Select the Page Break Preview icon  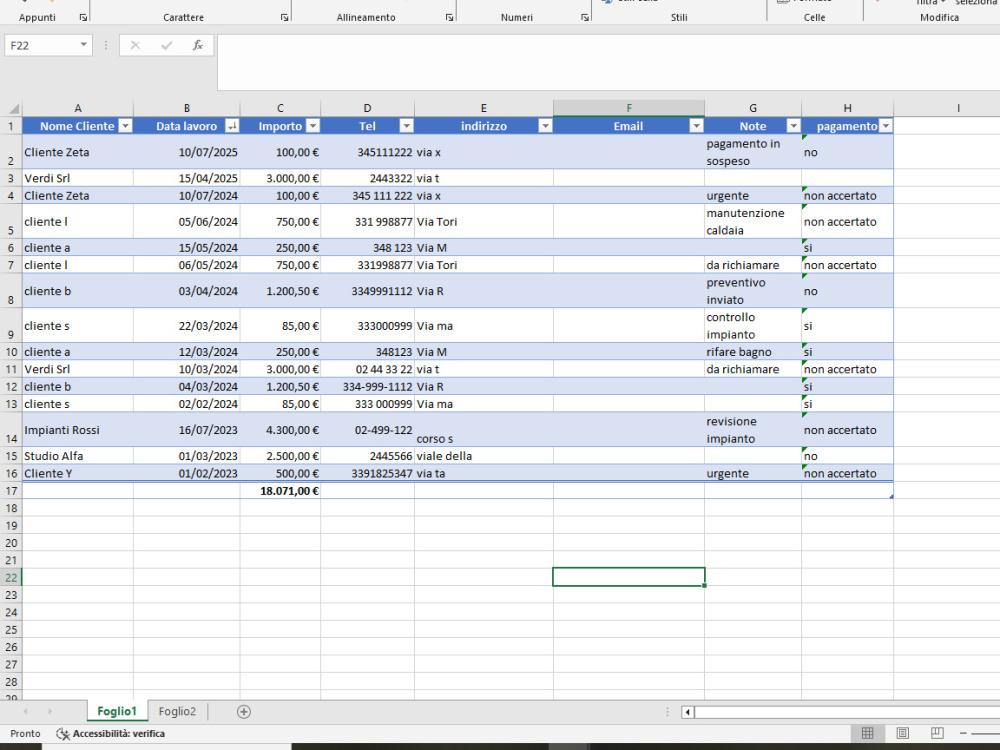937,733
